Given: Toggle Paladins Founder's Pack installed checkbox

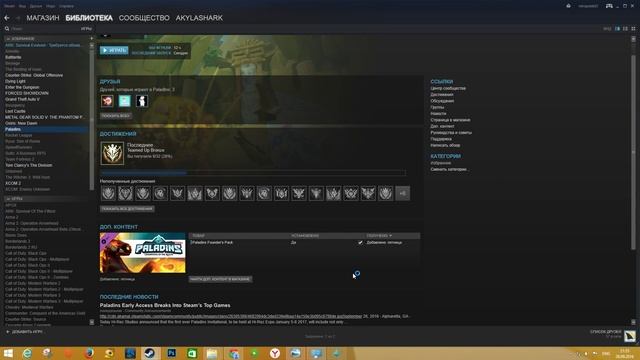Looking at the screenshot, I should [360, 242].
